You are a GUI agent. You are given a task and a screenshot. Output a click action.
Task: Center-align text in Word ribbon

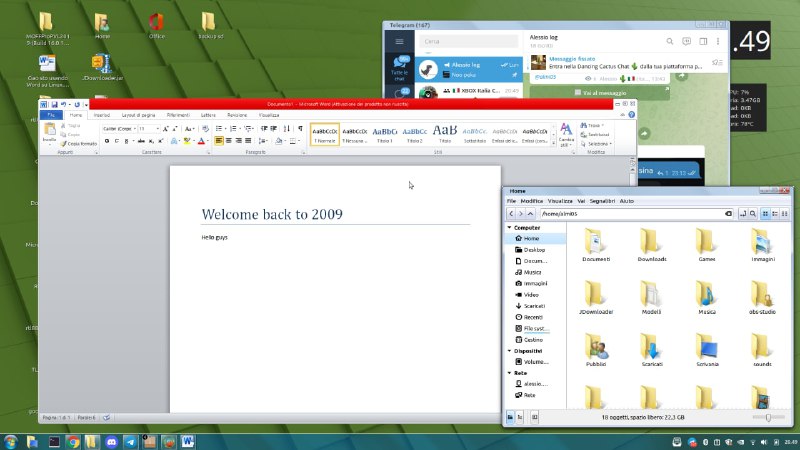[229, 141]
